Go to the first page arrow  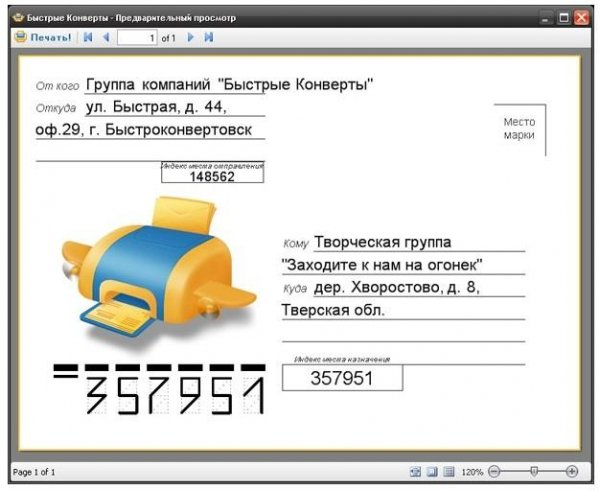point(88,37)
